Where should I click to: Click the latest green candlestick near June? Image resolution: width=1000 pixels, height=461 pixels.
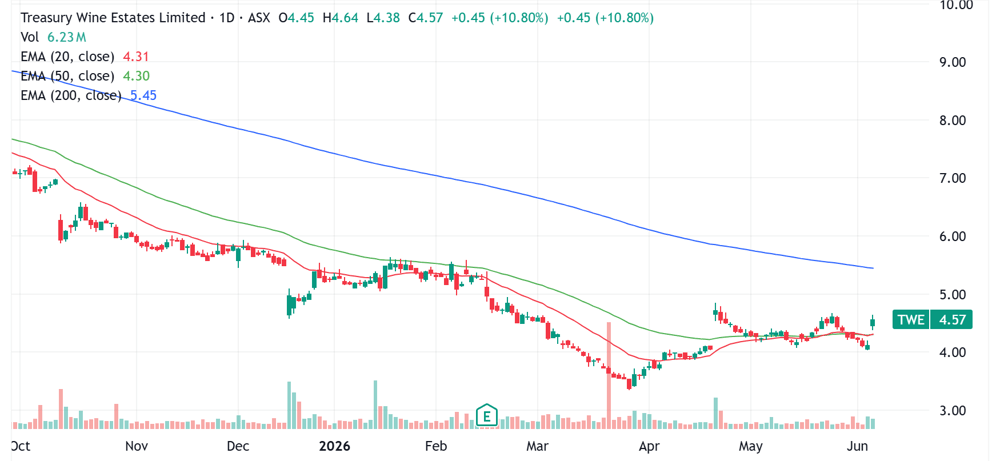(872, 323)
